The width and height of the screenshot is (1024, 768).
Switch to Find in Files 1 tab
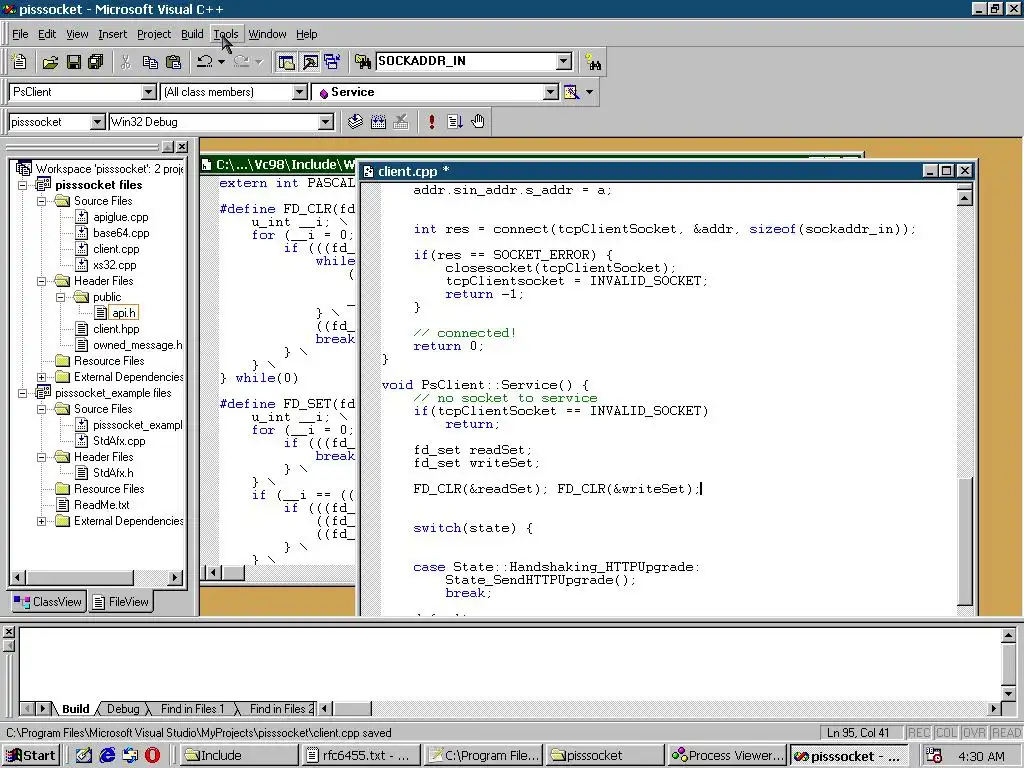(x=192, y=709)
